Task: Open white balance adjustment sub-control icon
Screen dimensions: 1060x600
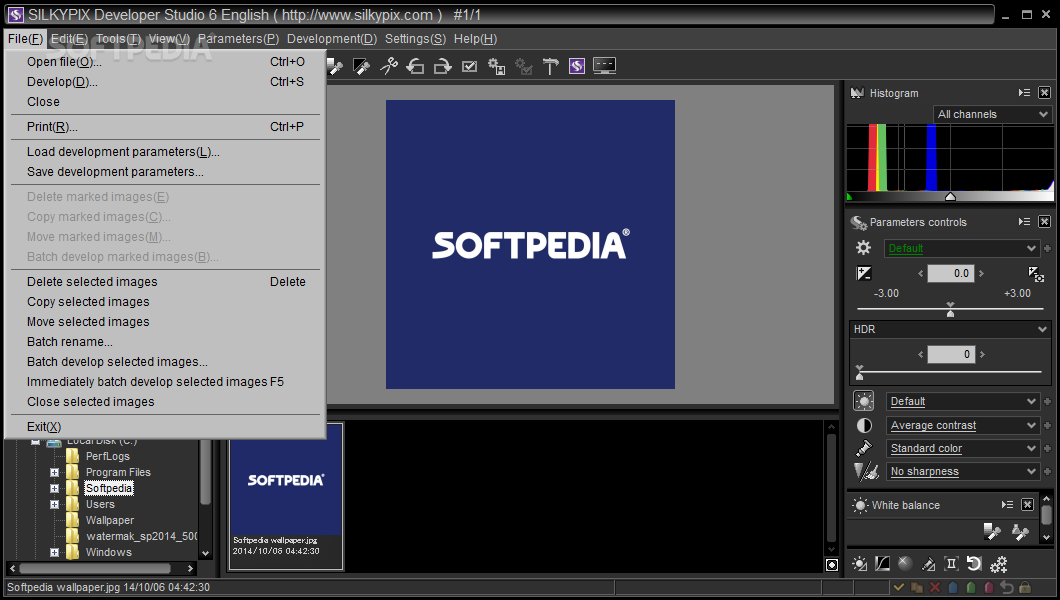Action: [x=860, y=564]
